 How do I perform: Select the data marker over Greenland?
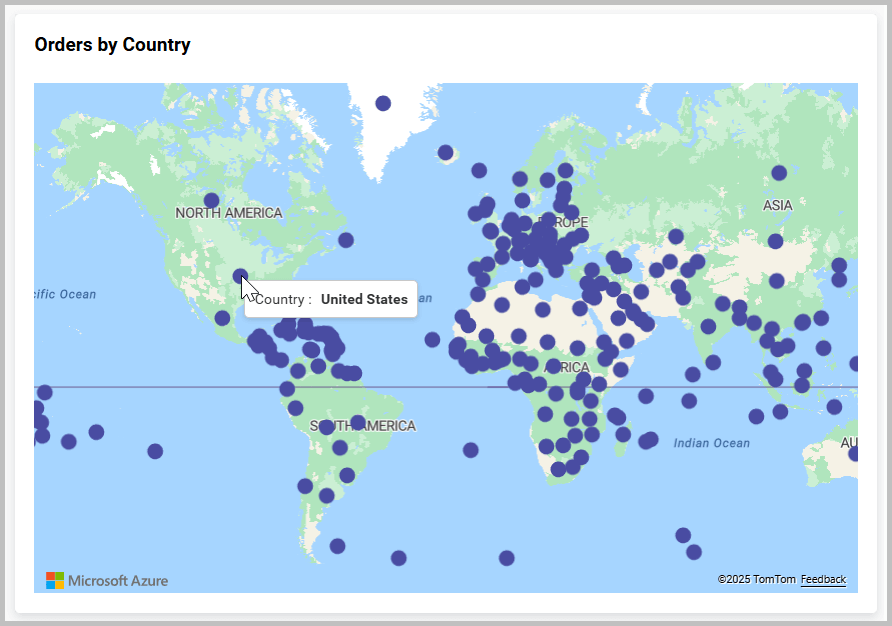pyautogui.click(x=383, y=102)
